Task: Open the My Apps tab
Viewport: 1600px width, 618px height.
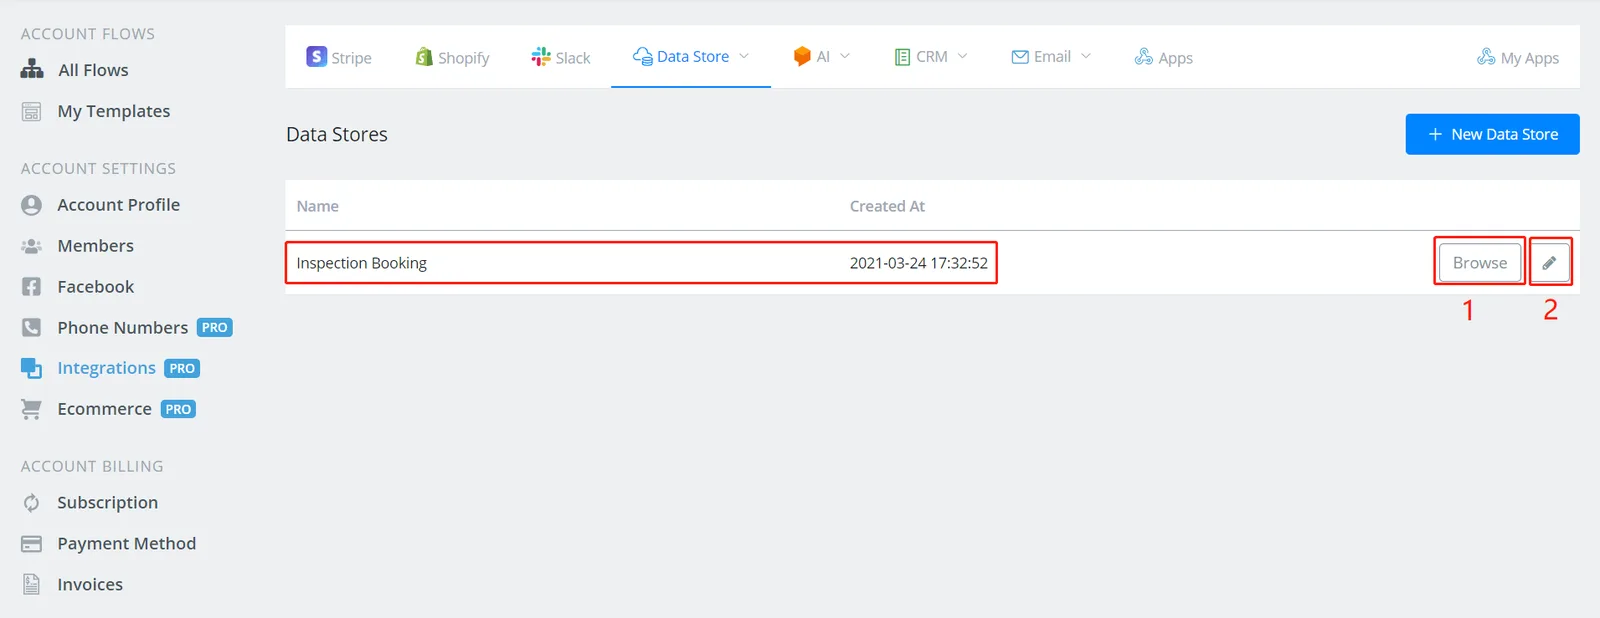Action: pyautogui.click(x=1518, y=57)
